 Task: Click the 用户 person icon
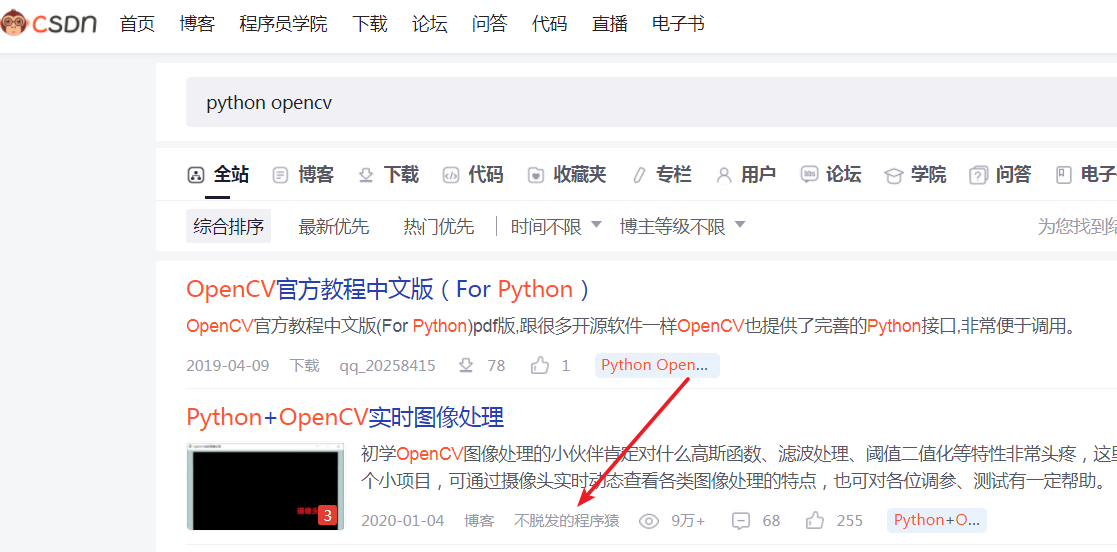724,175
